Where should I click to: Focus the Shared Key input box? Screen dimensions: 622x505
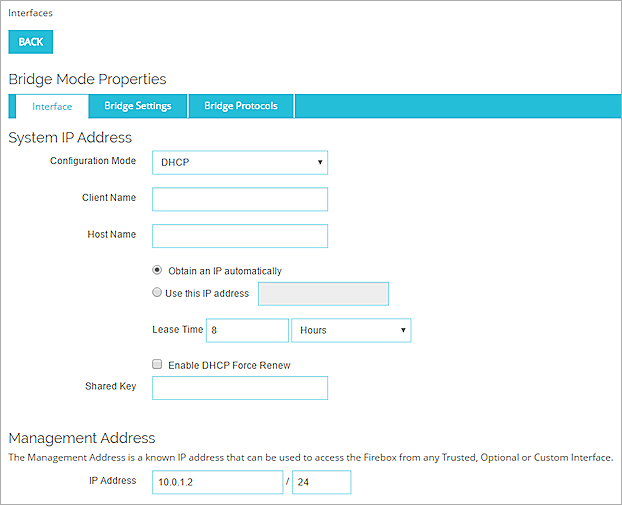(240, 388)
